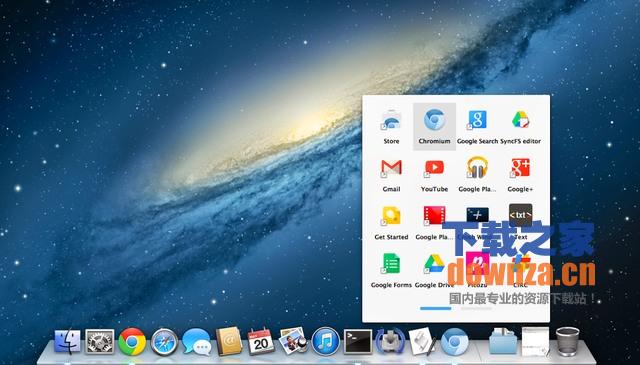Switch to second launcher page indicator
640x365 pixels.
(x=477, y=309)
